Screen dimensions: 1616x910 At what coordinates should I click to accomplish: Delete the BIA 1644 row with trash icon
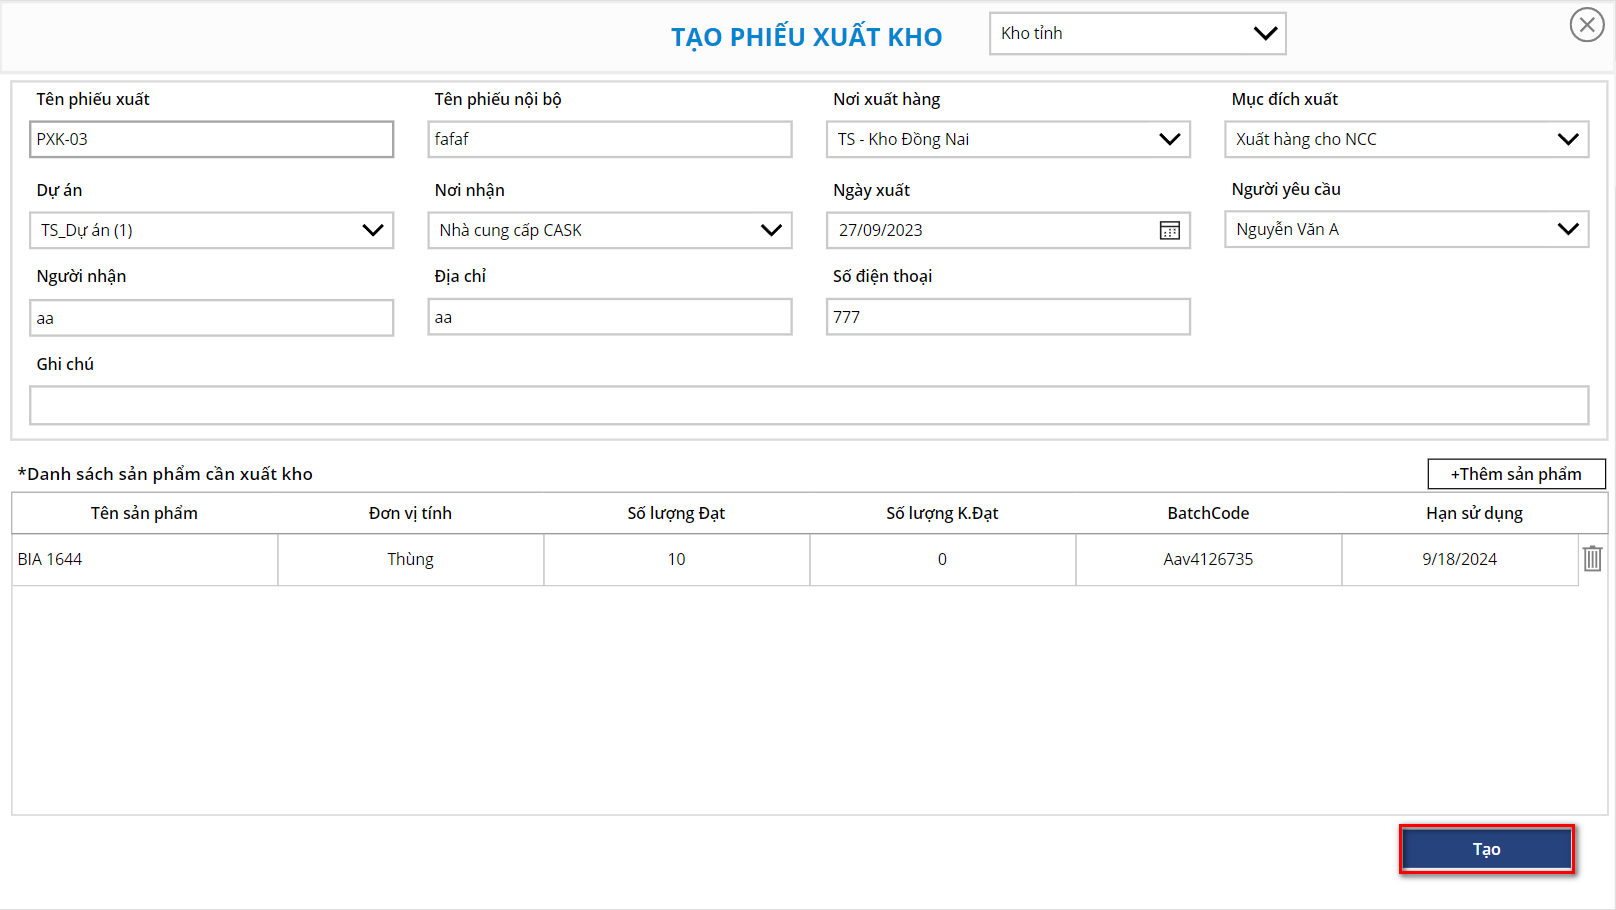pyautogui.click(x=1592, y=559)
